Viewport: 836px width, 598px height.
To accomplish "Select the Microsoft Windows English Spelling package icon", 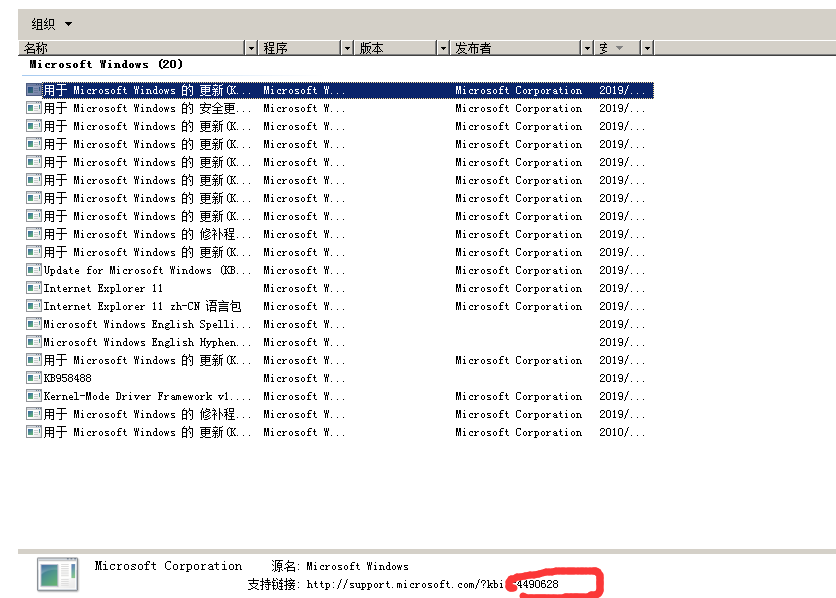I will 34,324.
